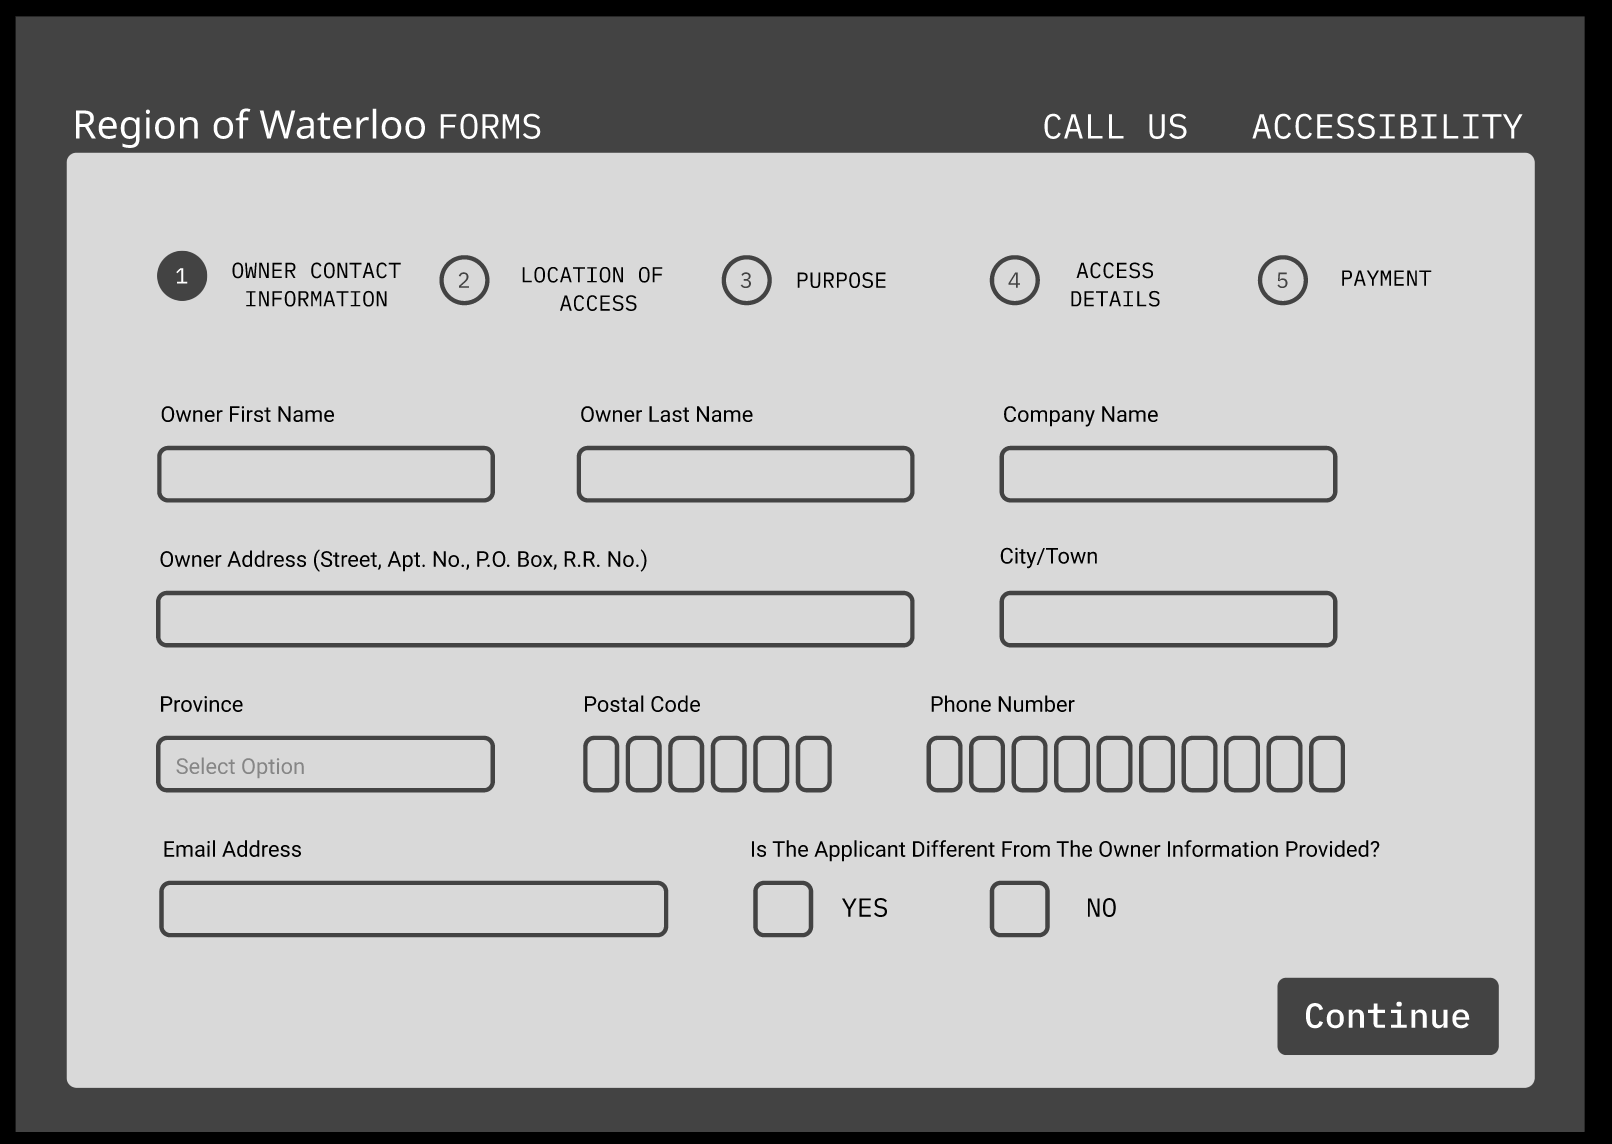
Task: Click the step 1 circle icon
Action: (182, 276)
